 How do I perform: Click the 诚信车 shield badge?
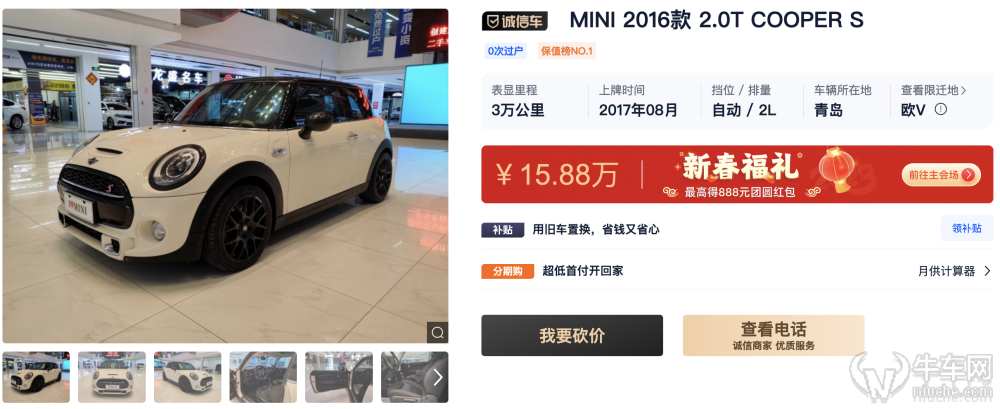pyautogui.click(x=514, y=21)
